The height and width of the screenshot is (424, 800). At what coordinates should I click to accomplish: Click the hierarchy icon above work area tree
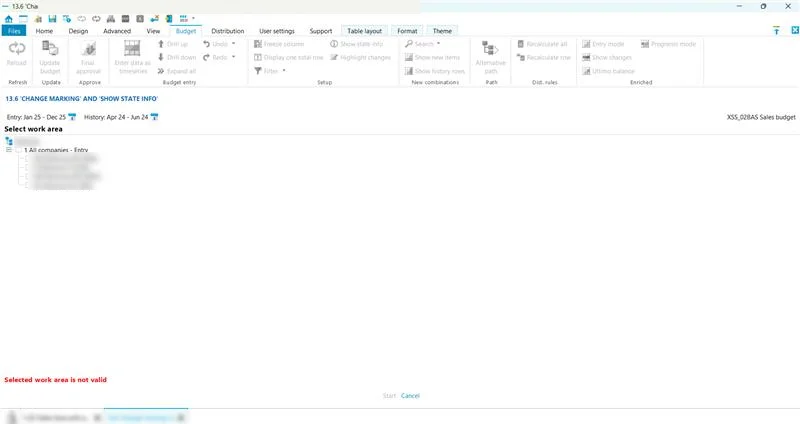(9, 141)
